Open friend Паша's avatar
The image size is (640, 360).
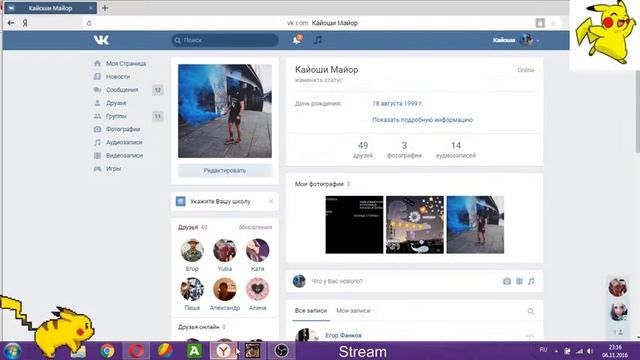(x=192, y=289)
